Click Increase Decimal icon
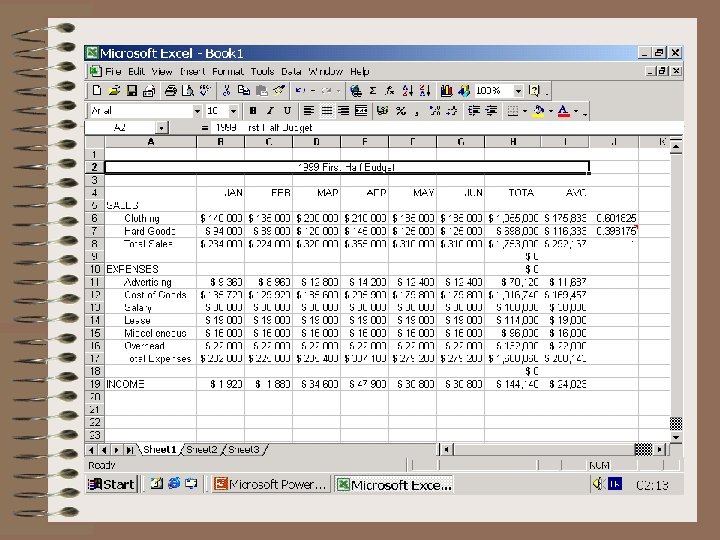720x540 pixels. 434,111
